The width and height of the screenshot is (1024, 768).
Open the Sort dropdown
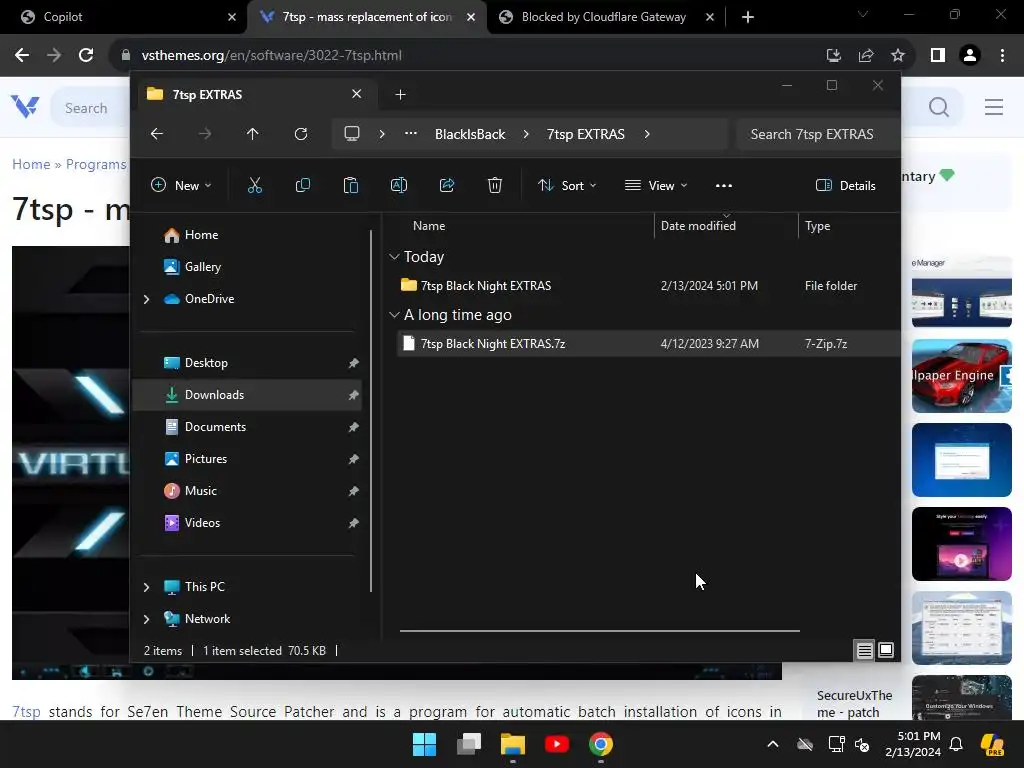pos(567,185)
